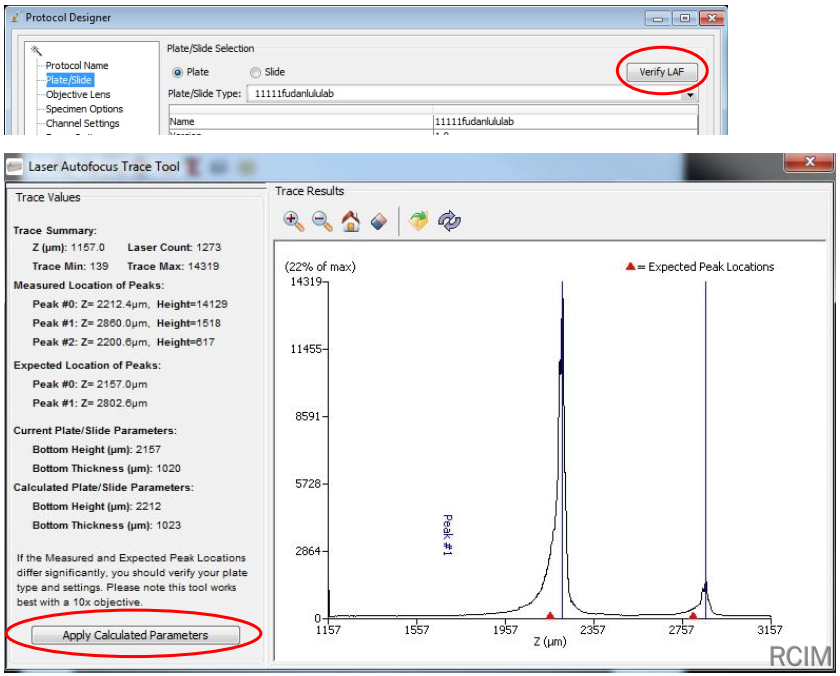Select Protocol Name in the tree
This screenshot has width=840, height=676.
tap(77, 66)
